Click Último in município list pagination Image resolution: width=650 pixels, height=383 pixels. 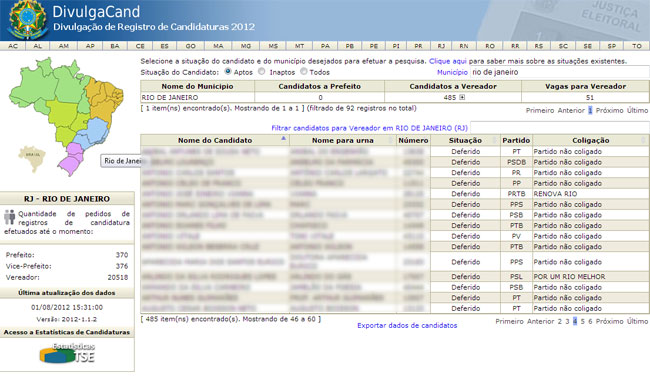coord(637,110)
